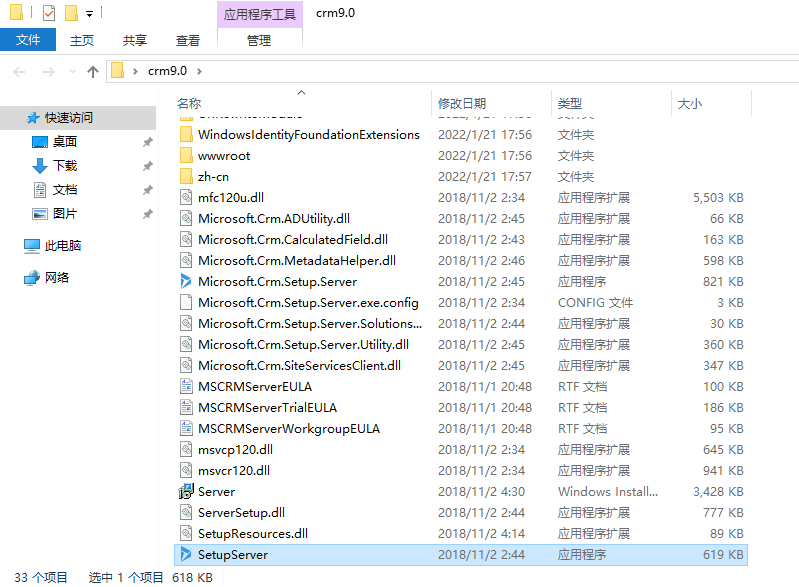The image size is (799, 587).
Task: Go up one folder level
Action: pyautogui.click(x=92, y=72)
